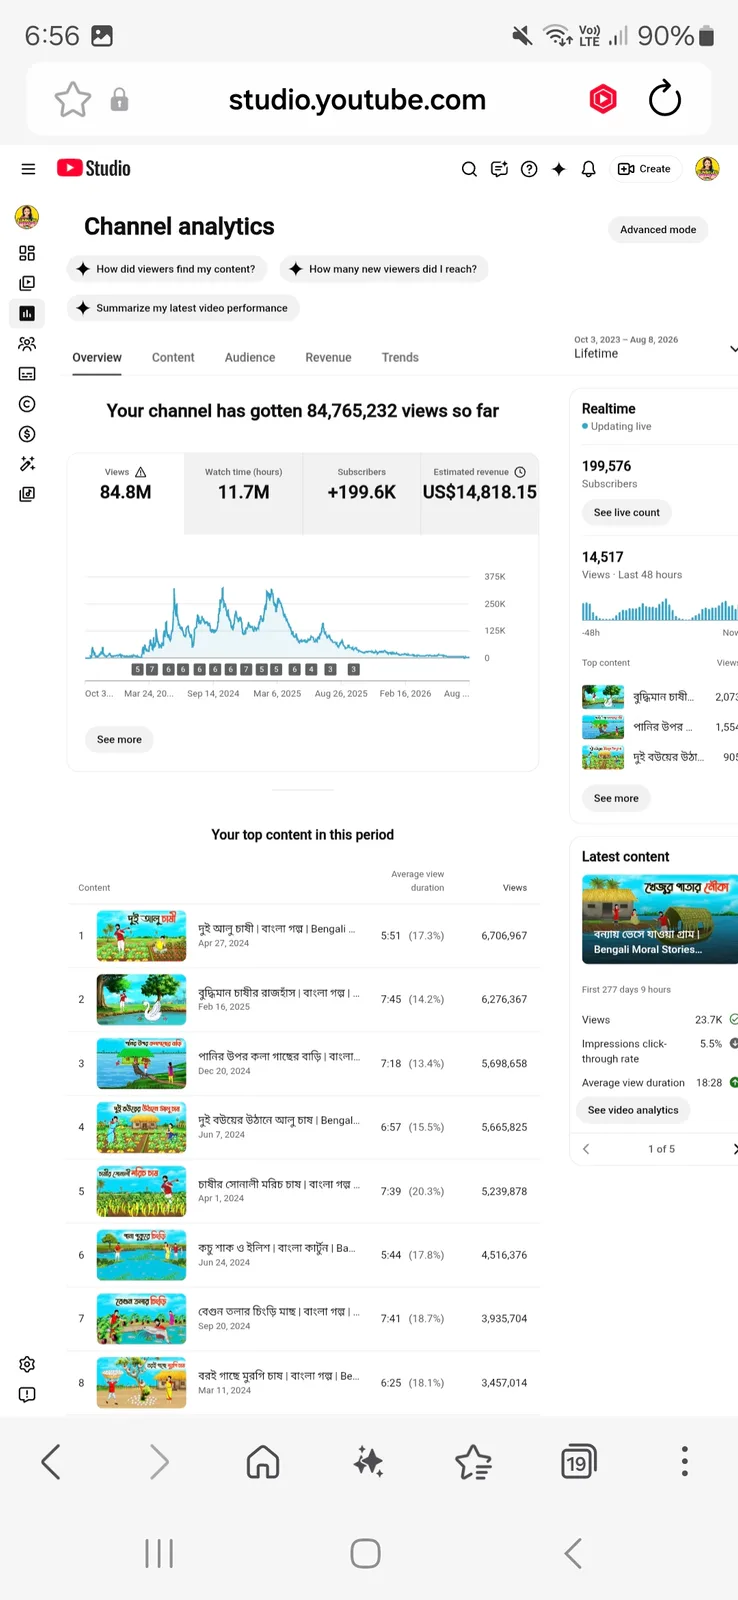Open search in Studio header
Screen dimensions: 738x1600
[x=469, y=169]
